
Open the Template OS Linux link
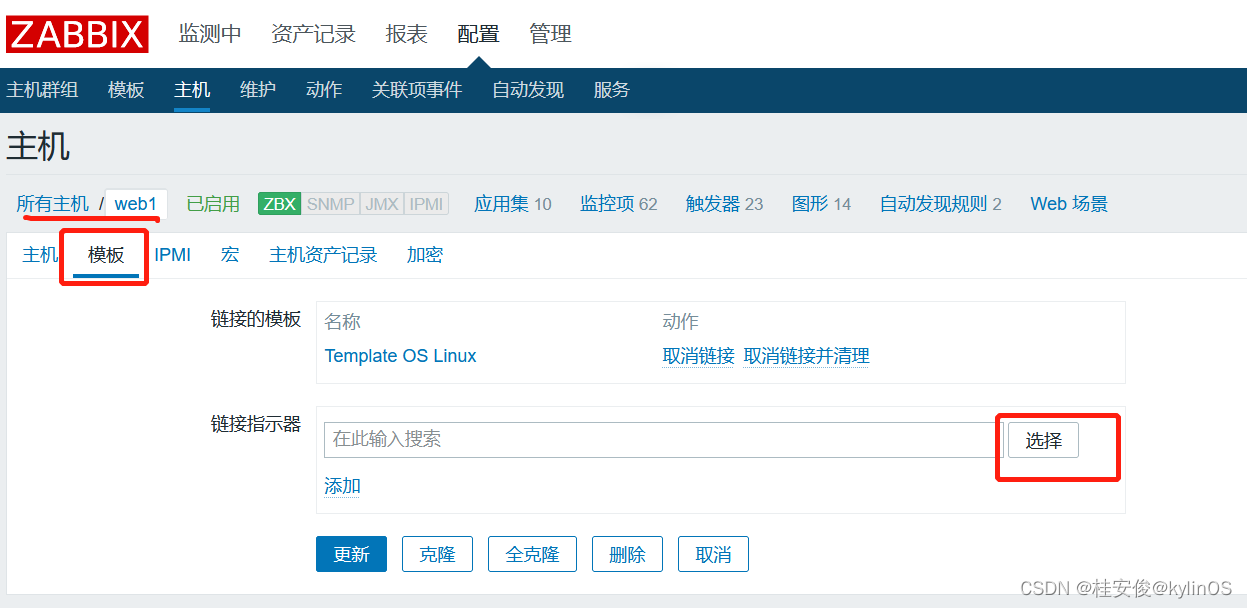(x=400, y=356)
